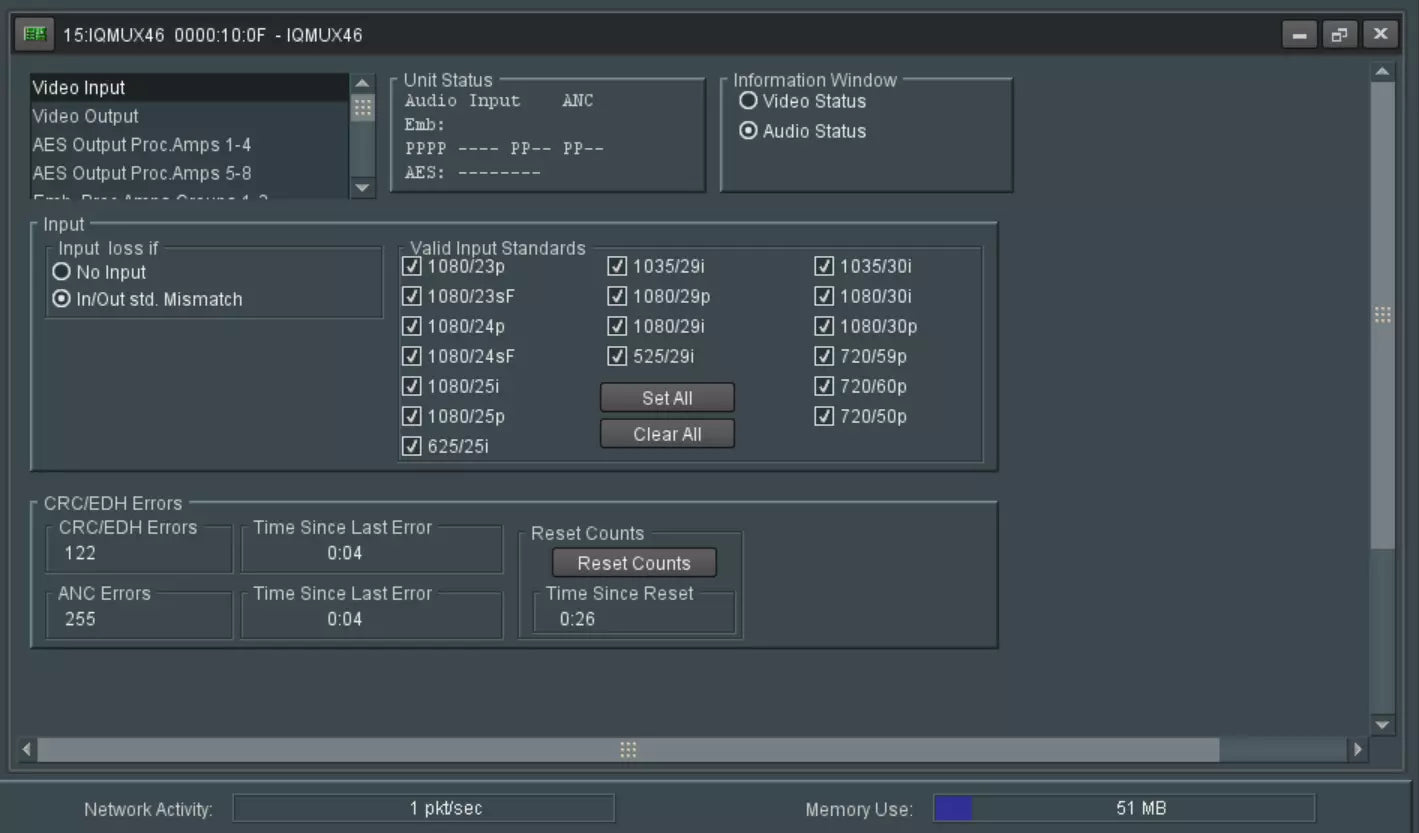Click the vertical scrollbar down arrow
Screen dimensions: 1419x833
(1382, 725)
